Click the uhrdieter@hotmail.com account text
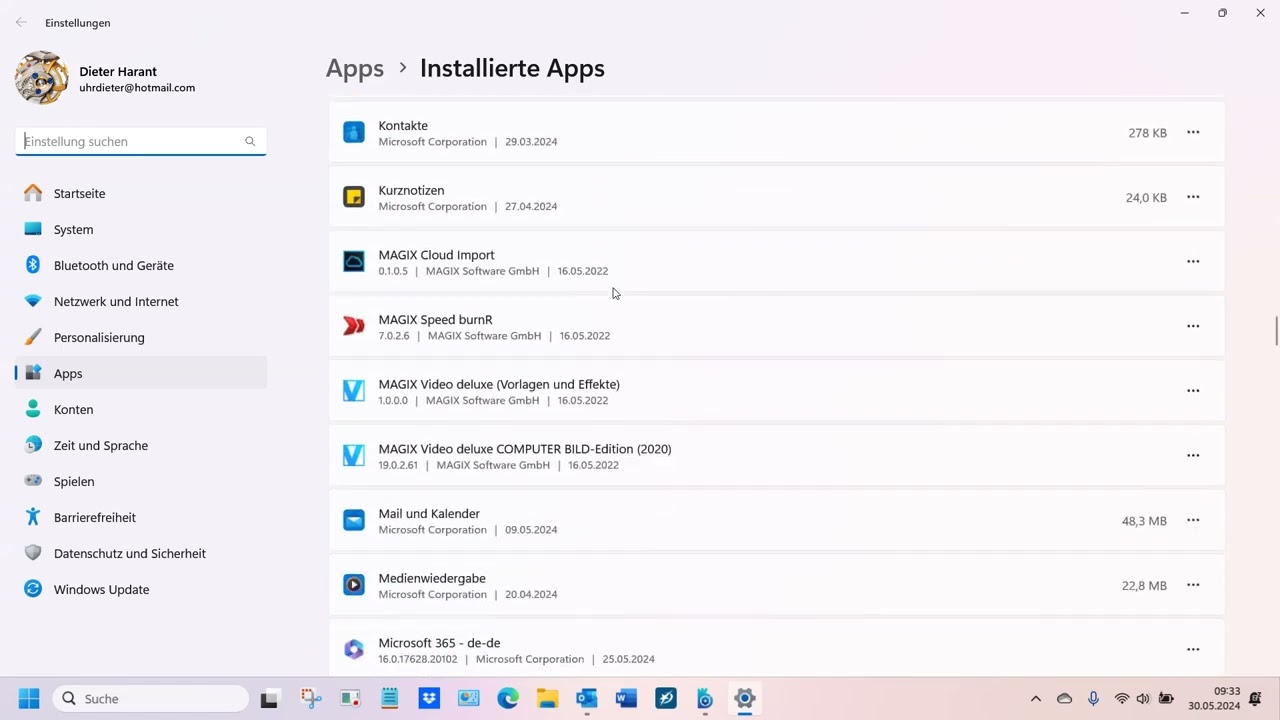Image resolution: width=1280 pixels, height=720 pixels. click(137, 88)
